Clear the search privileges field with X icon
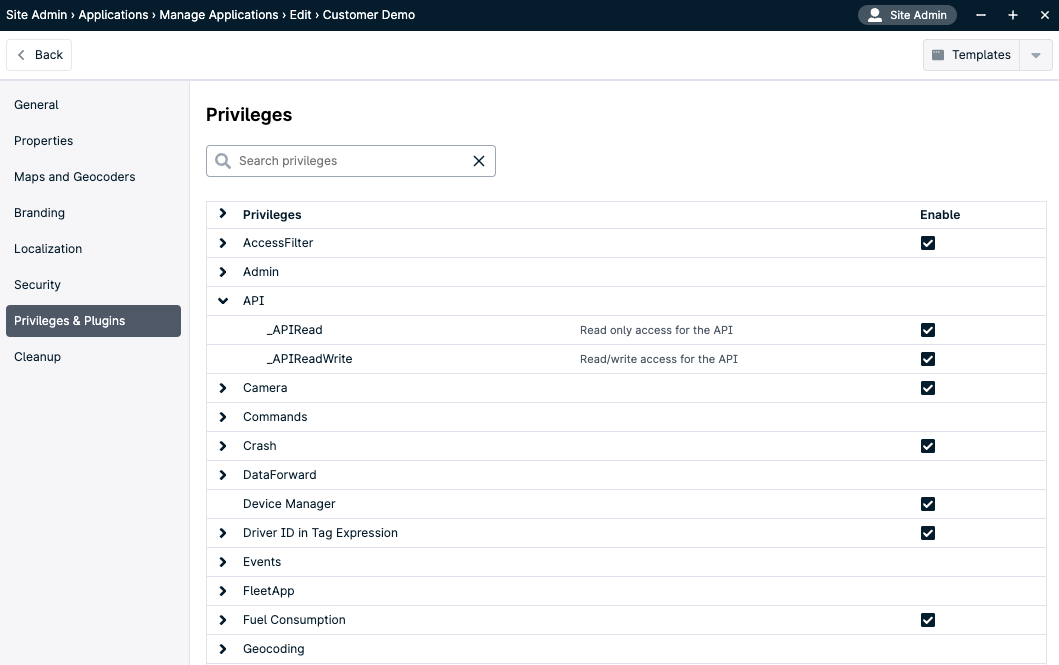Viewport: 1059px width, 665px height. (x=478, y=161)
